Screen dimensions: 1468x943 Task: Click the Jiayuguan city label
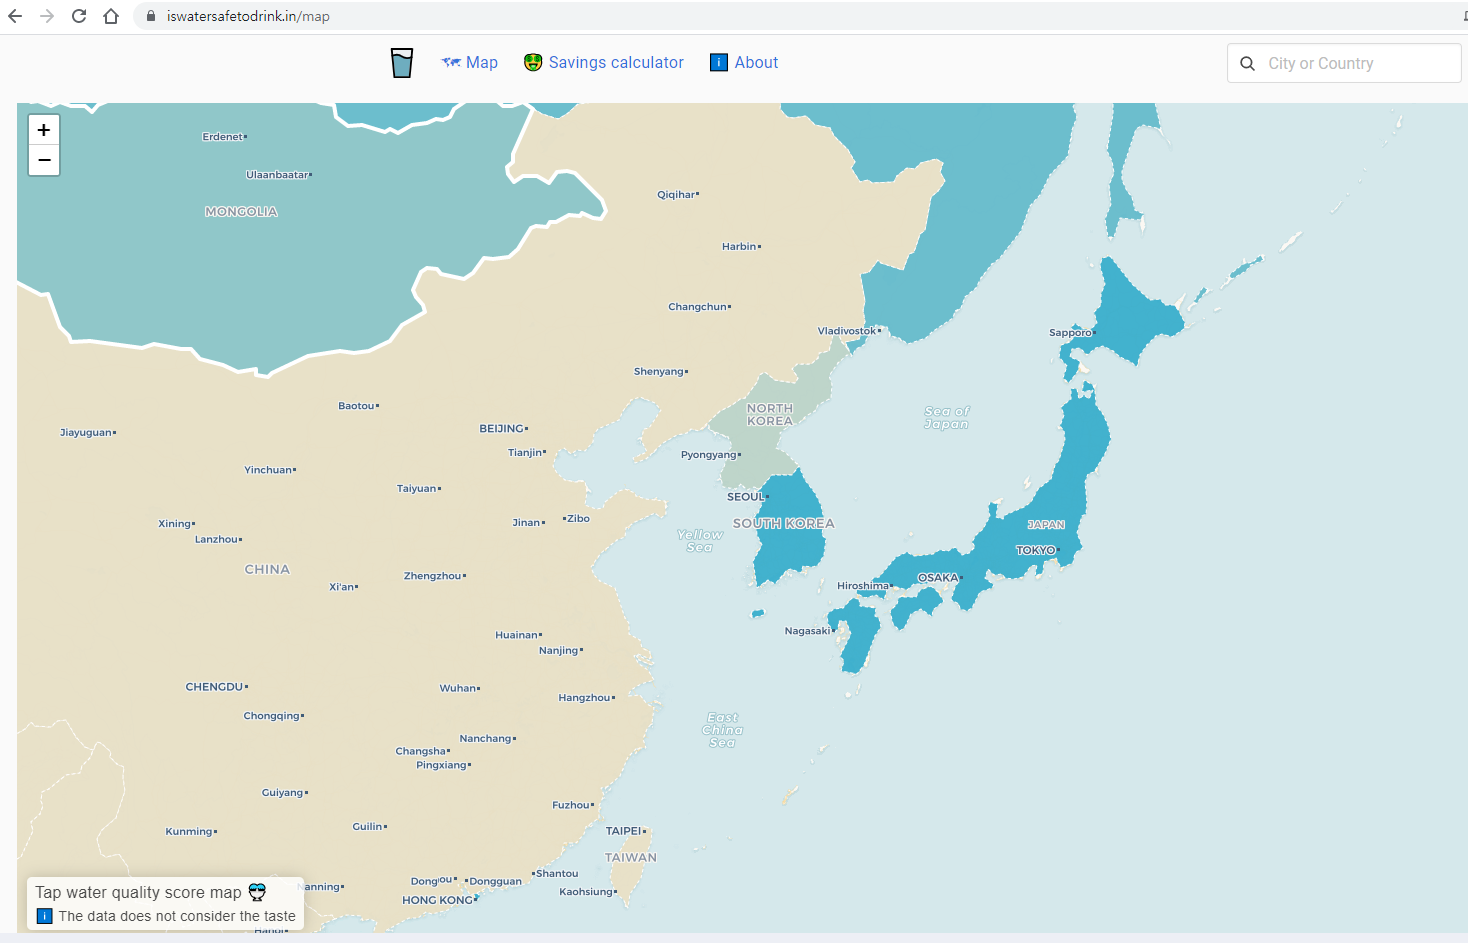[x=86, y=432]
